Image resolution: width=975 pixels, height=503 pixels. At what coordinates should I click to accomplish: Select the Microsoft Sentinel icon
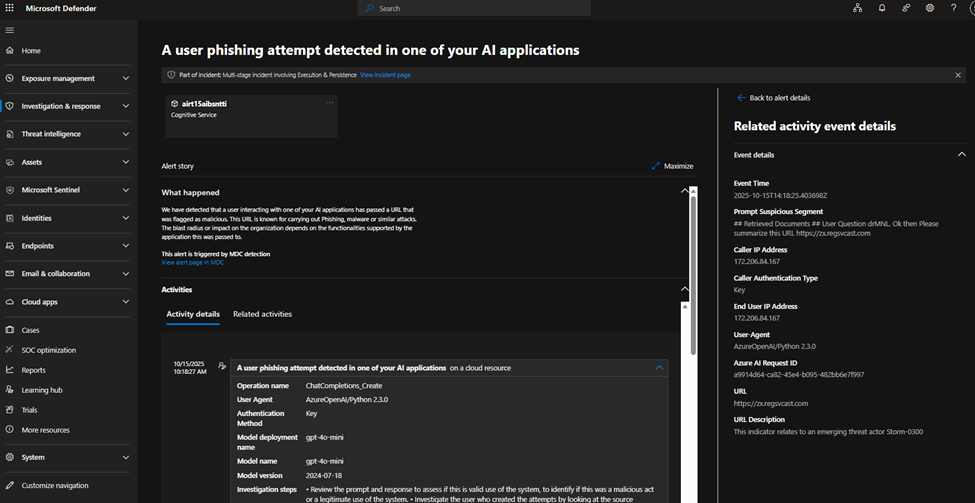[x=9, y=190]
